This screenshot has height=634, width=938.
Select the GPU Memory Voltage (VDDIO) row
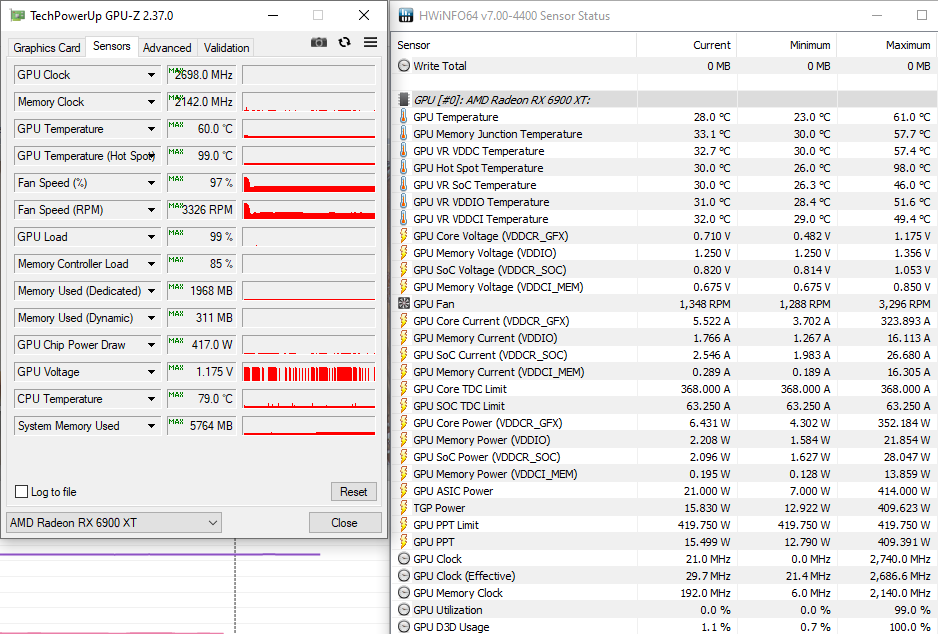665,252
